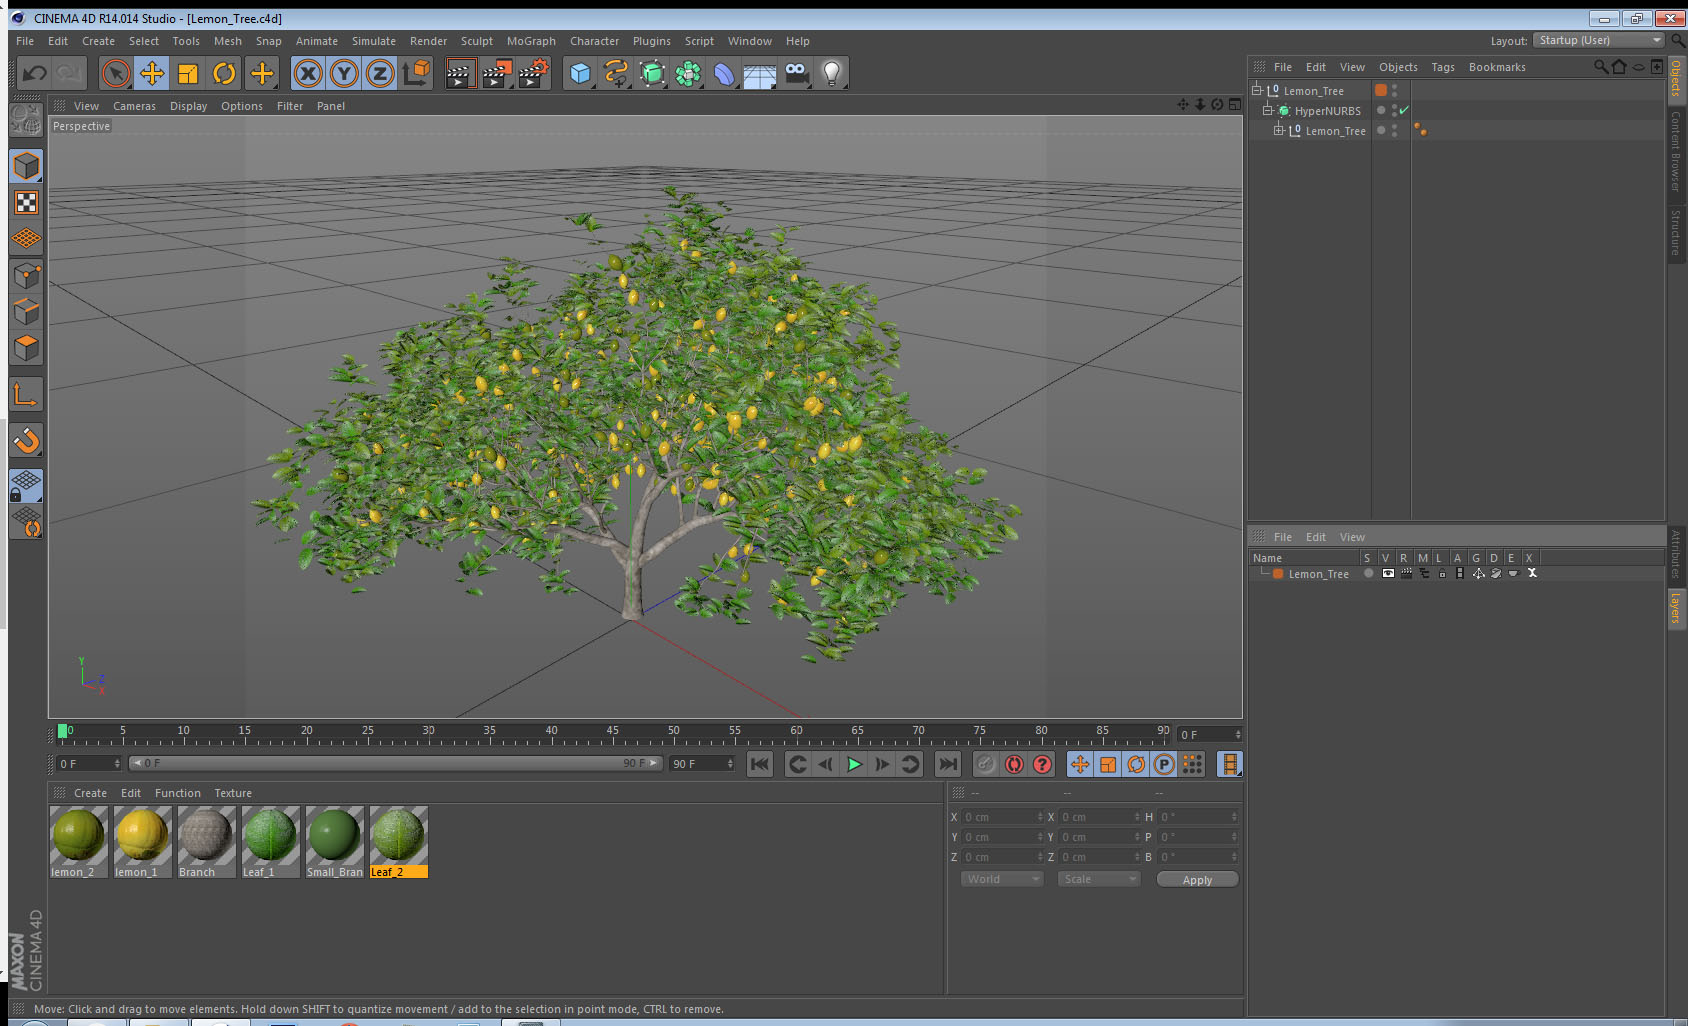
Task: Click the Undo arrow icon
Action: point(34,73)
